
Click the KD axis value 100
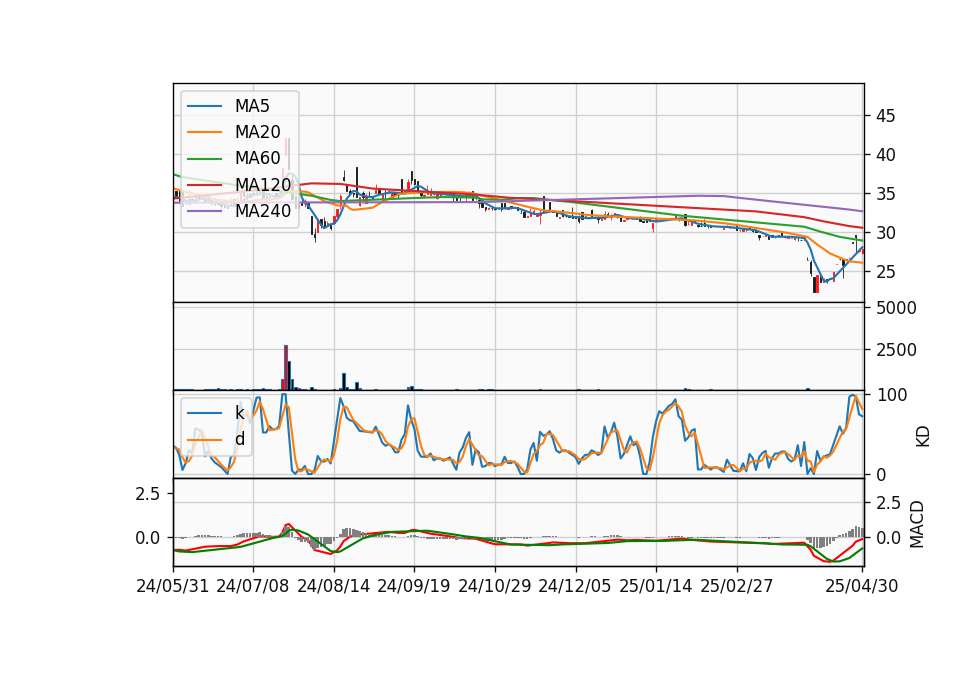tap(892, 395)
